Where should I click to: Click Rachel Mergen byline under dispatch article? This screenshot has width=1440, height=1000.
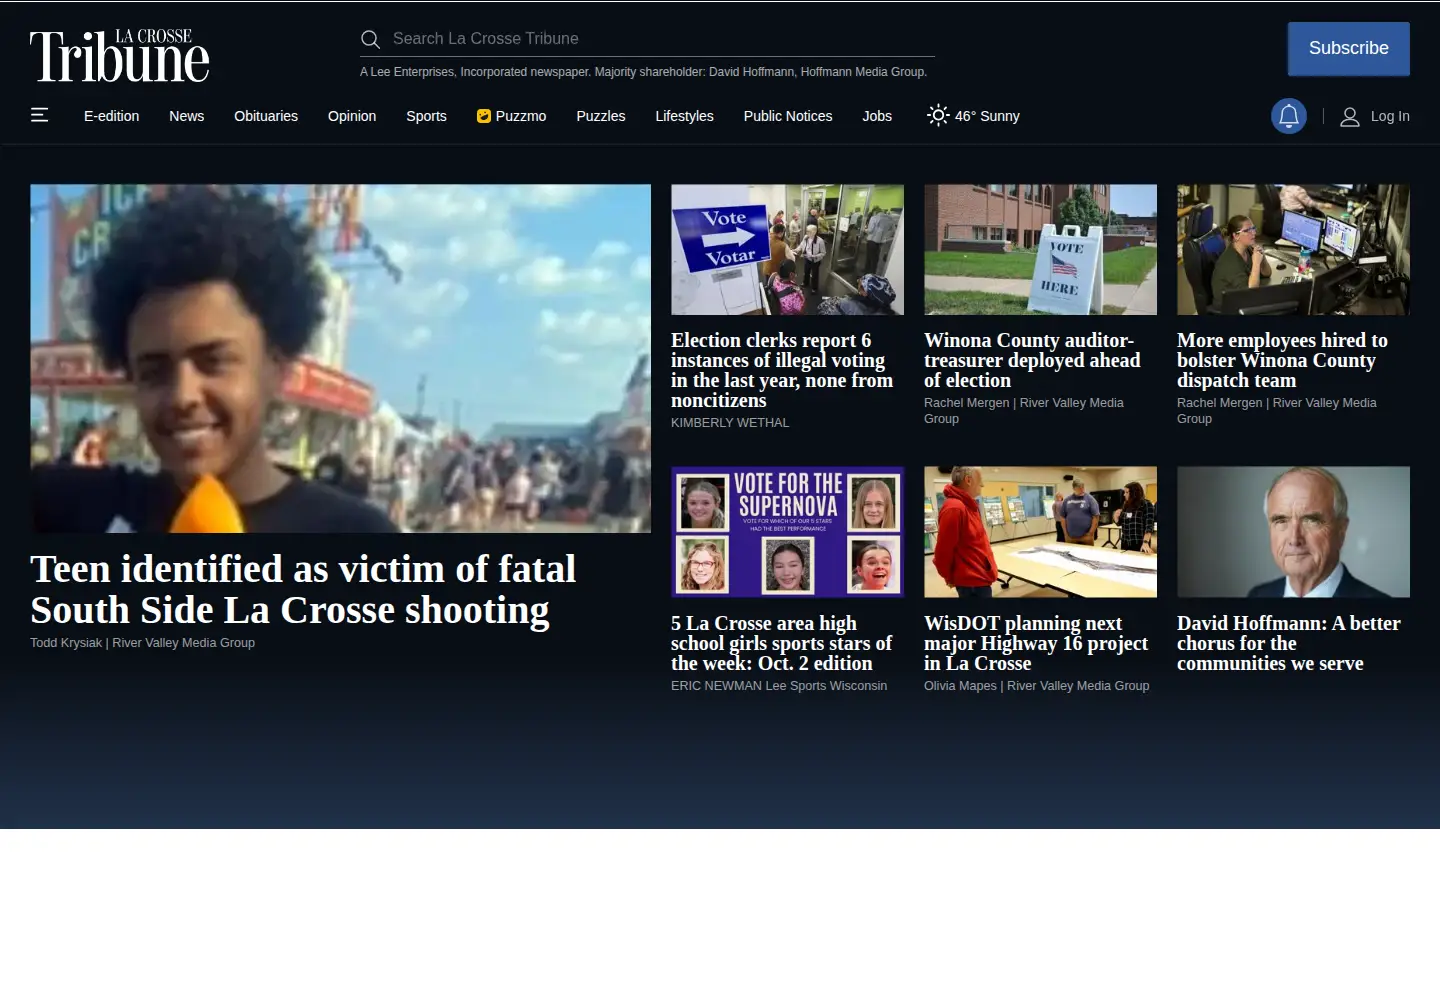coord(1277,411)
